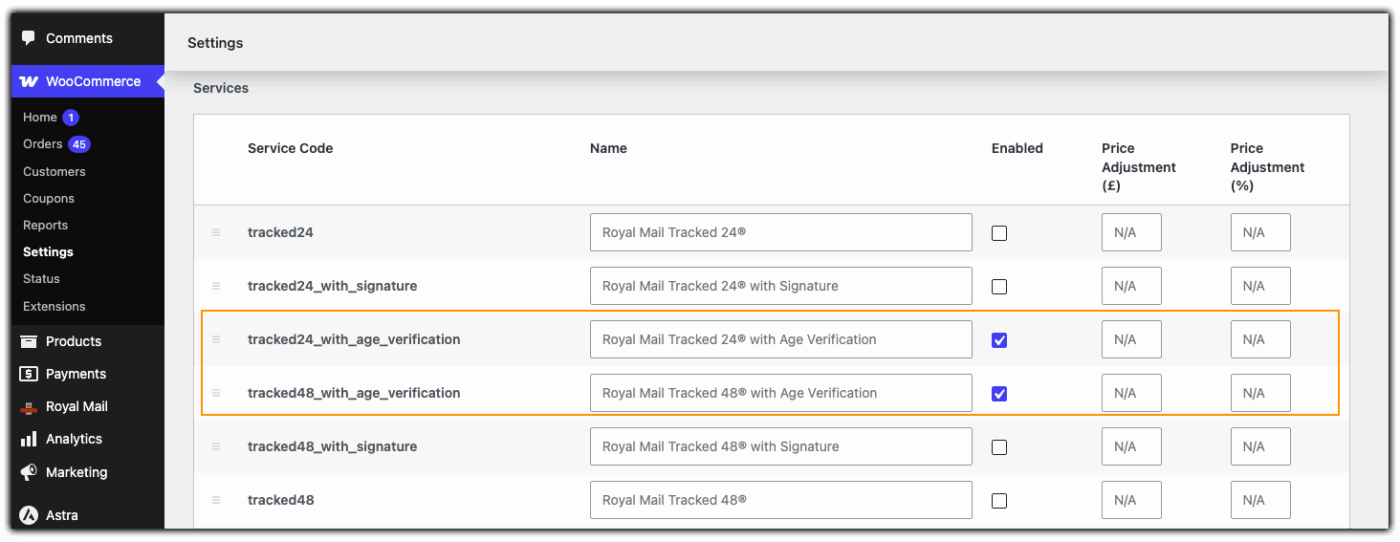Click the WooCommerce logo icon in sidebar

pyautogui.click(x=29, y=82)
